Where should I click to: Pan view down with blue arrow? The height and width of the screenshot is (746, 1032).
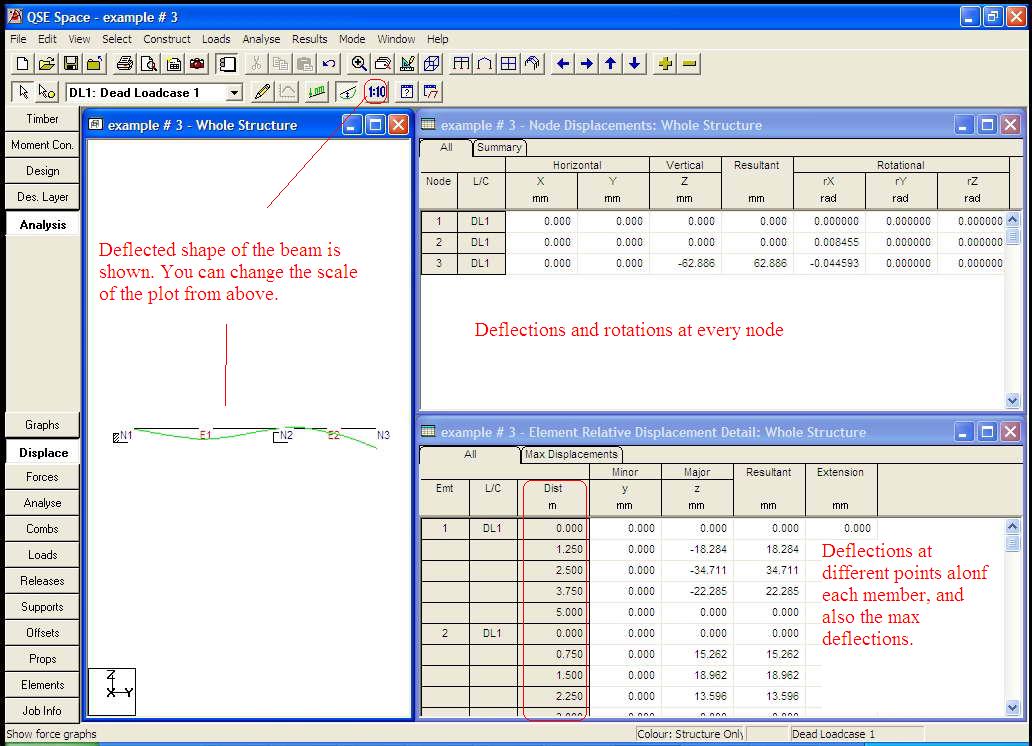634,64
